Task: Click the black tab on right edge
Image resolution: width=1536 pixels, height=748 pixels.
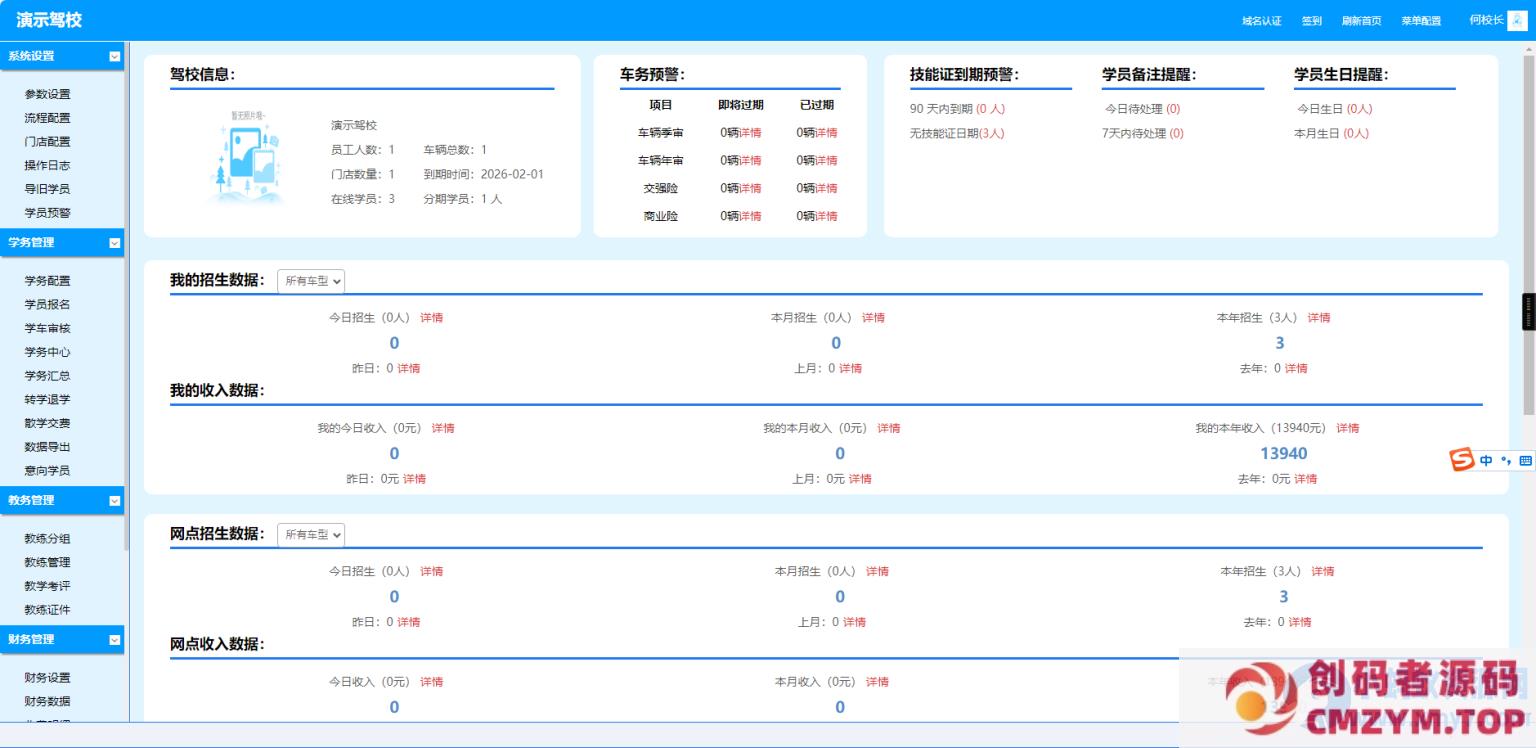Action: click(1528, 312)
